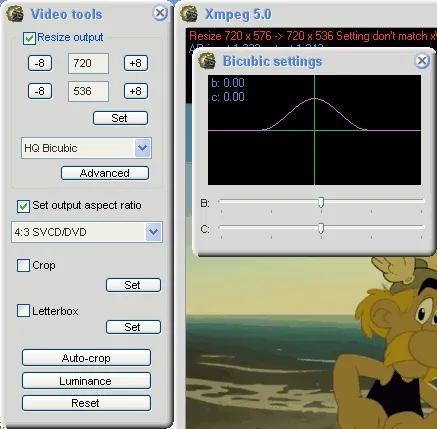Click the B slider handle
The image size is (437, 429).
coord(321,202)
